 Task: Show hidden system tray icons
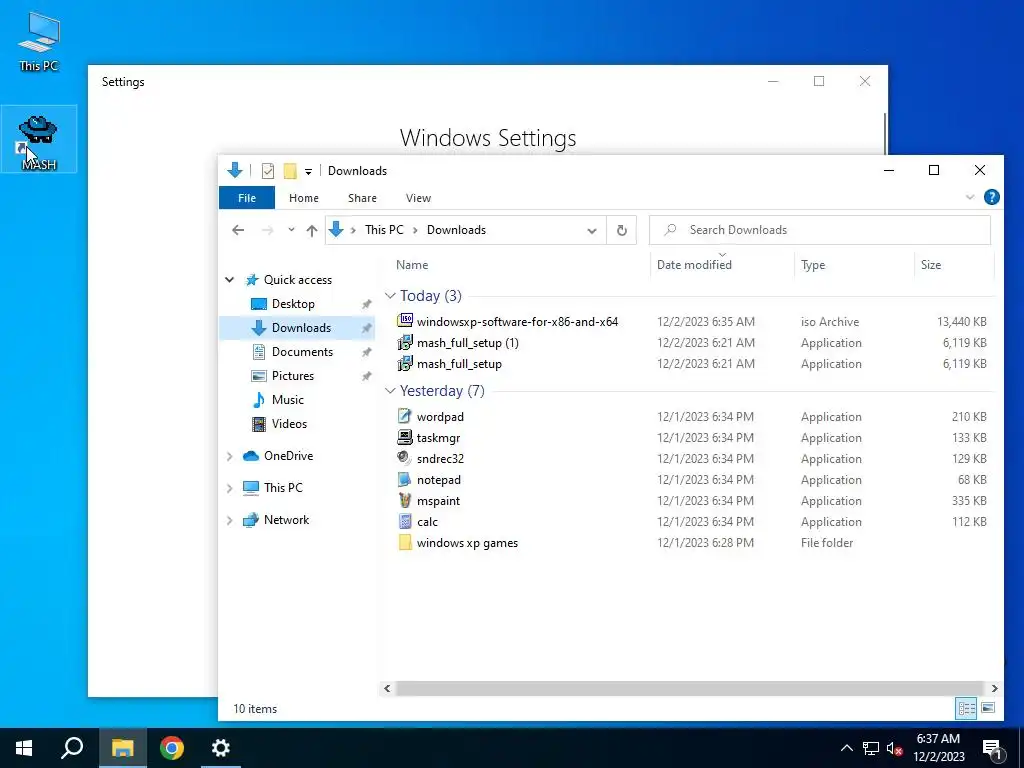tap(846, 748)
